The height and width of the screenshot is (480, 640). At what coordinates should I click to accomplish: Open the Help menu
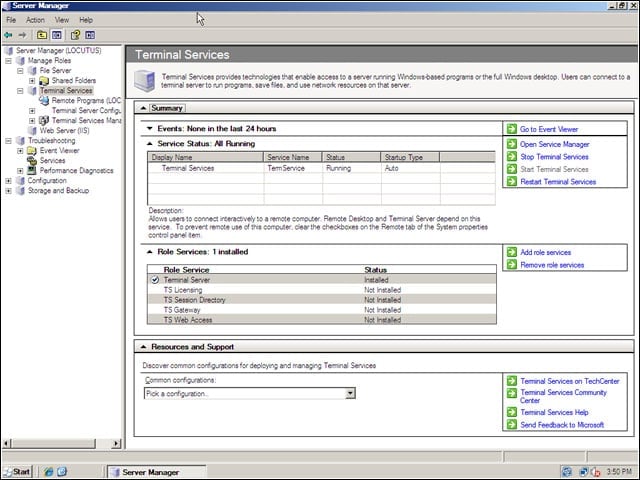pyautogui.click(x=86, y=20)
